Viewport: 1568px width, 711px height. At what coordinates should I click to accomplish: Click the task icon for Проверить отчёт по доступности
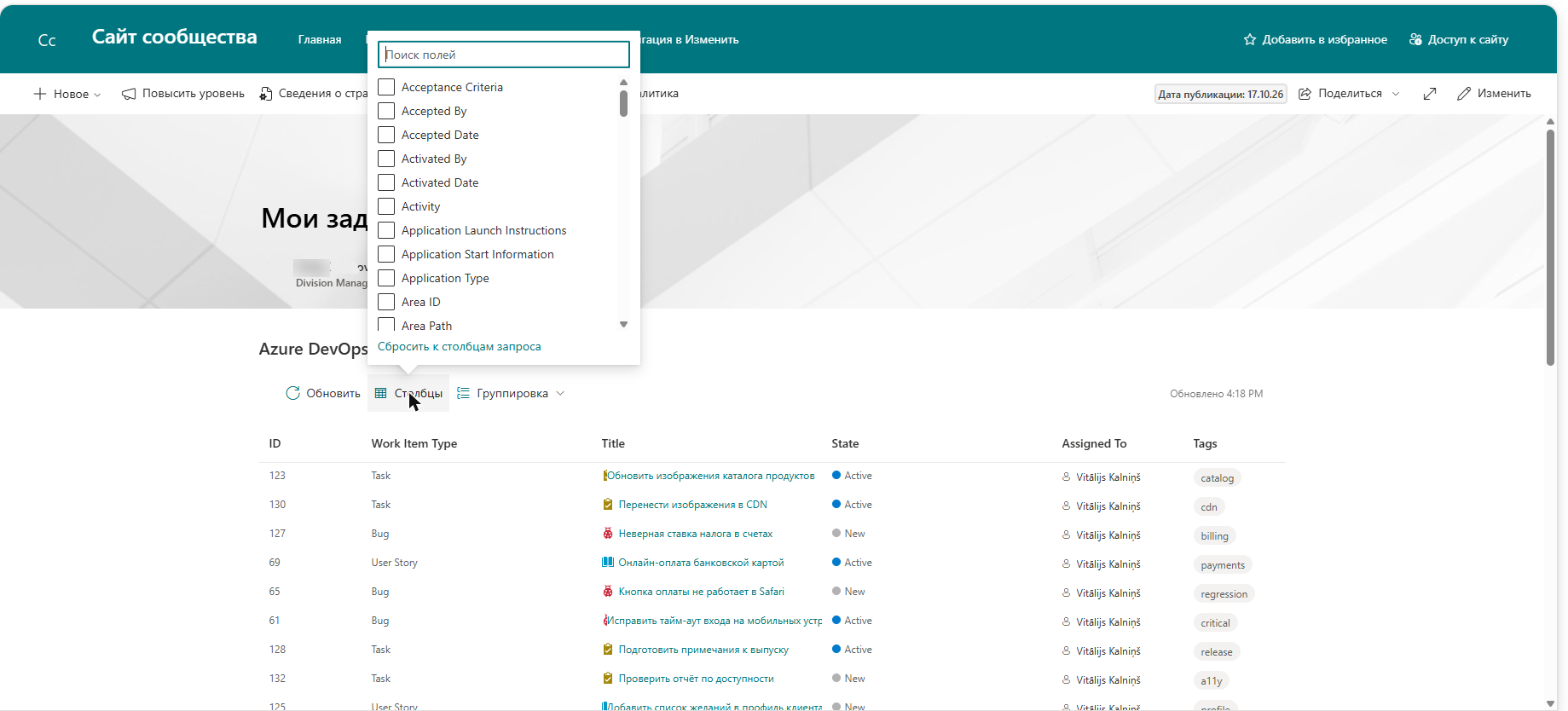pyautogui.click(x=607, y=679)
